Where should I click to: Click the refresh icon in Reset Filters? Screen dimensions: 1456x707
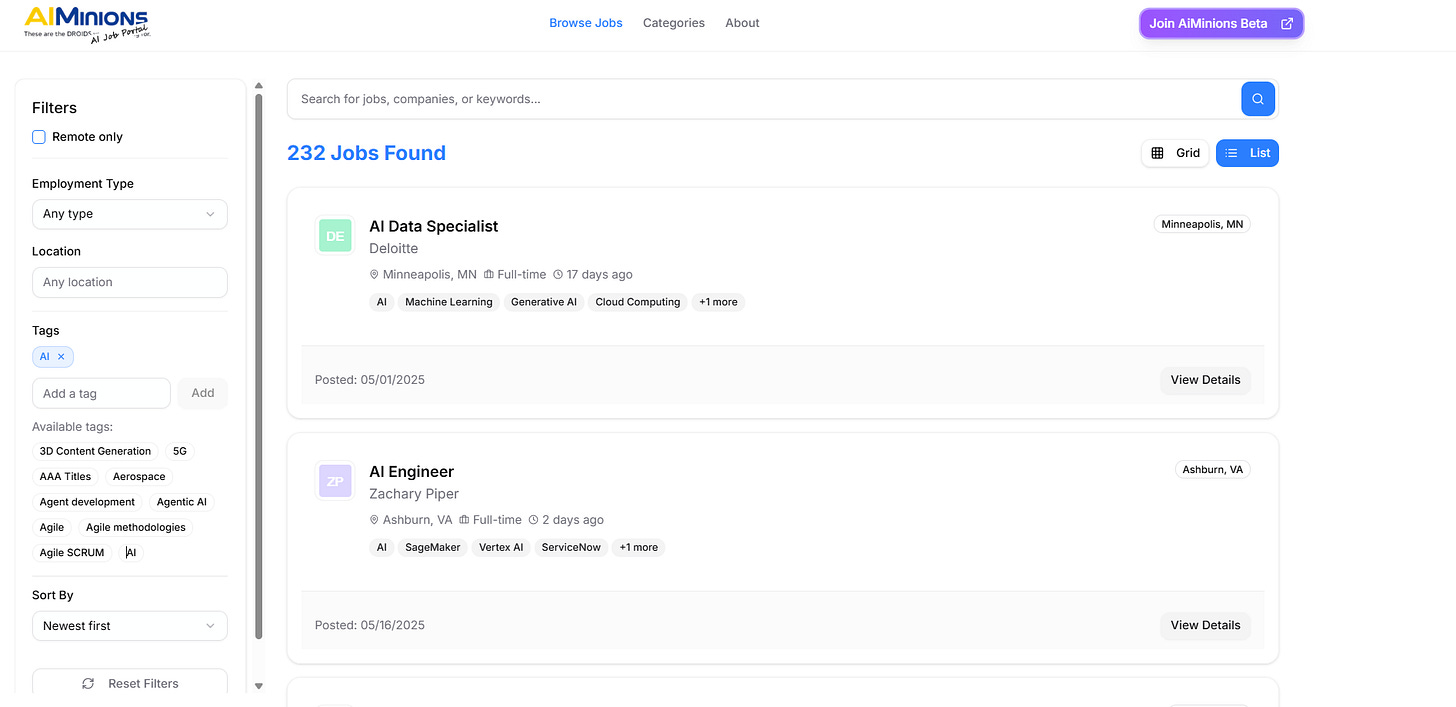pos(88,684)
